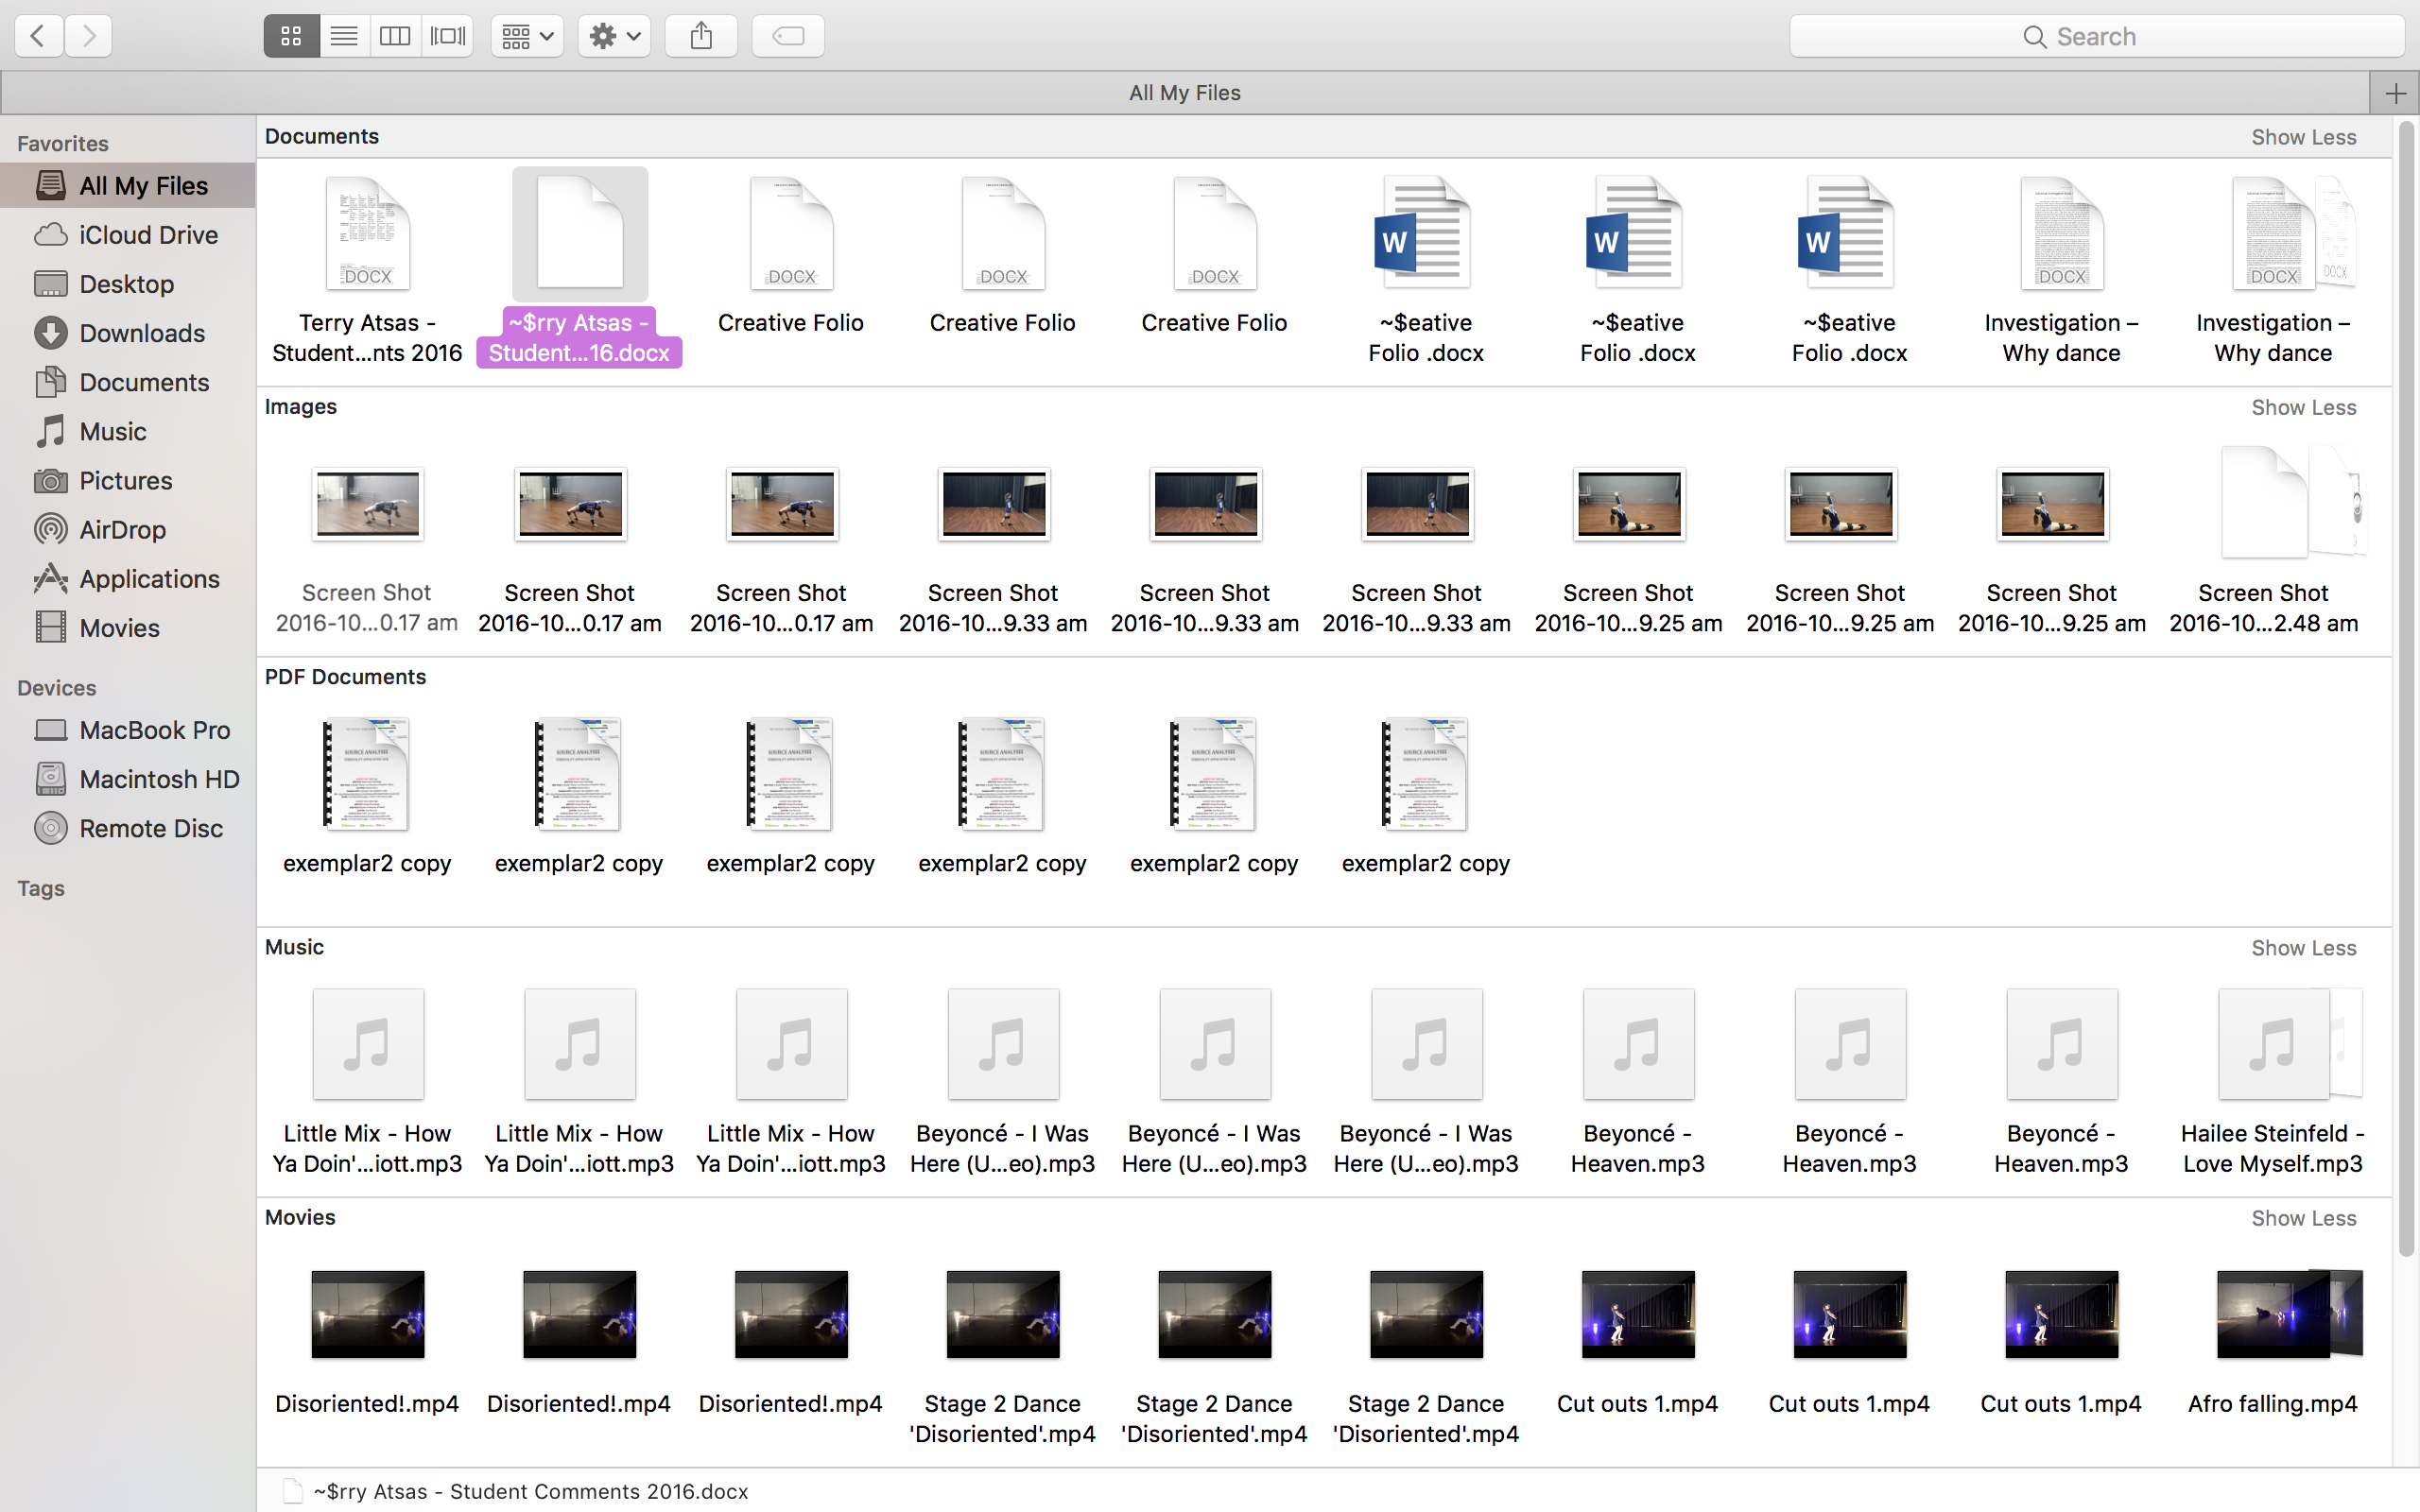
Task: Collapse Documents section with Show Less
Action: (2303, 137)
